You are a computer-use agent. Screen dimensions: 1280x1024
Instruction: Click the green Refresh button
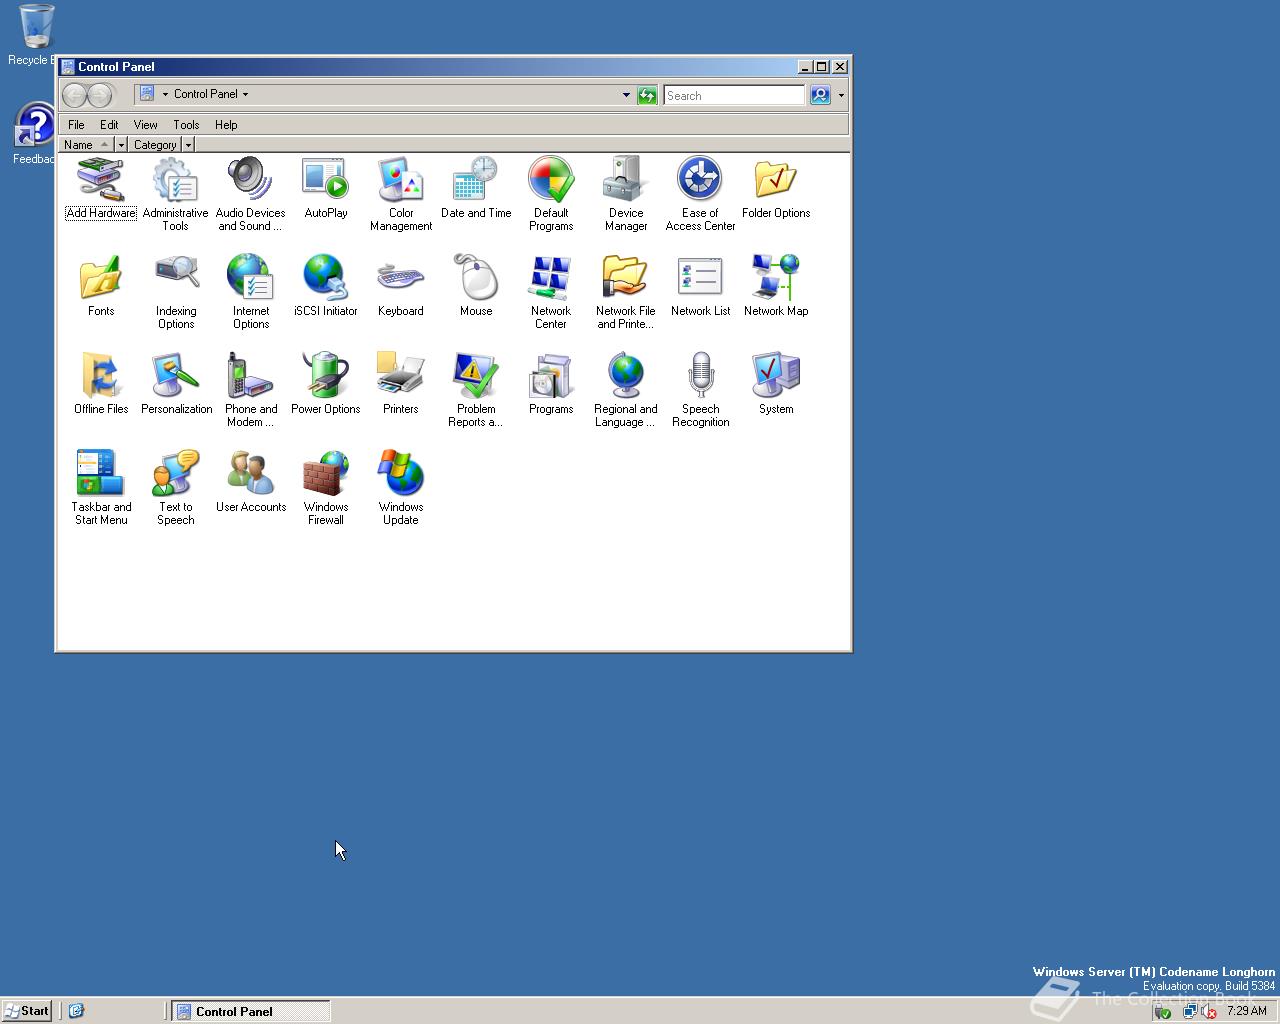point(647,96)
